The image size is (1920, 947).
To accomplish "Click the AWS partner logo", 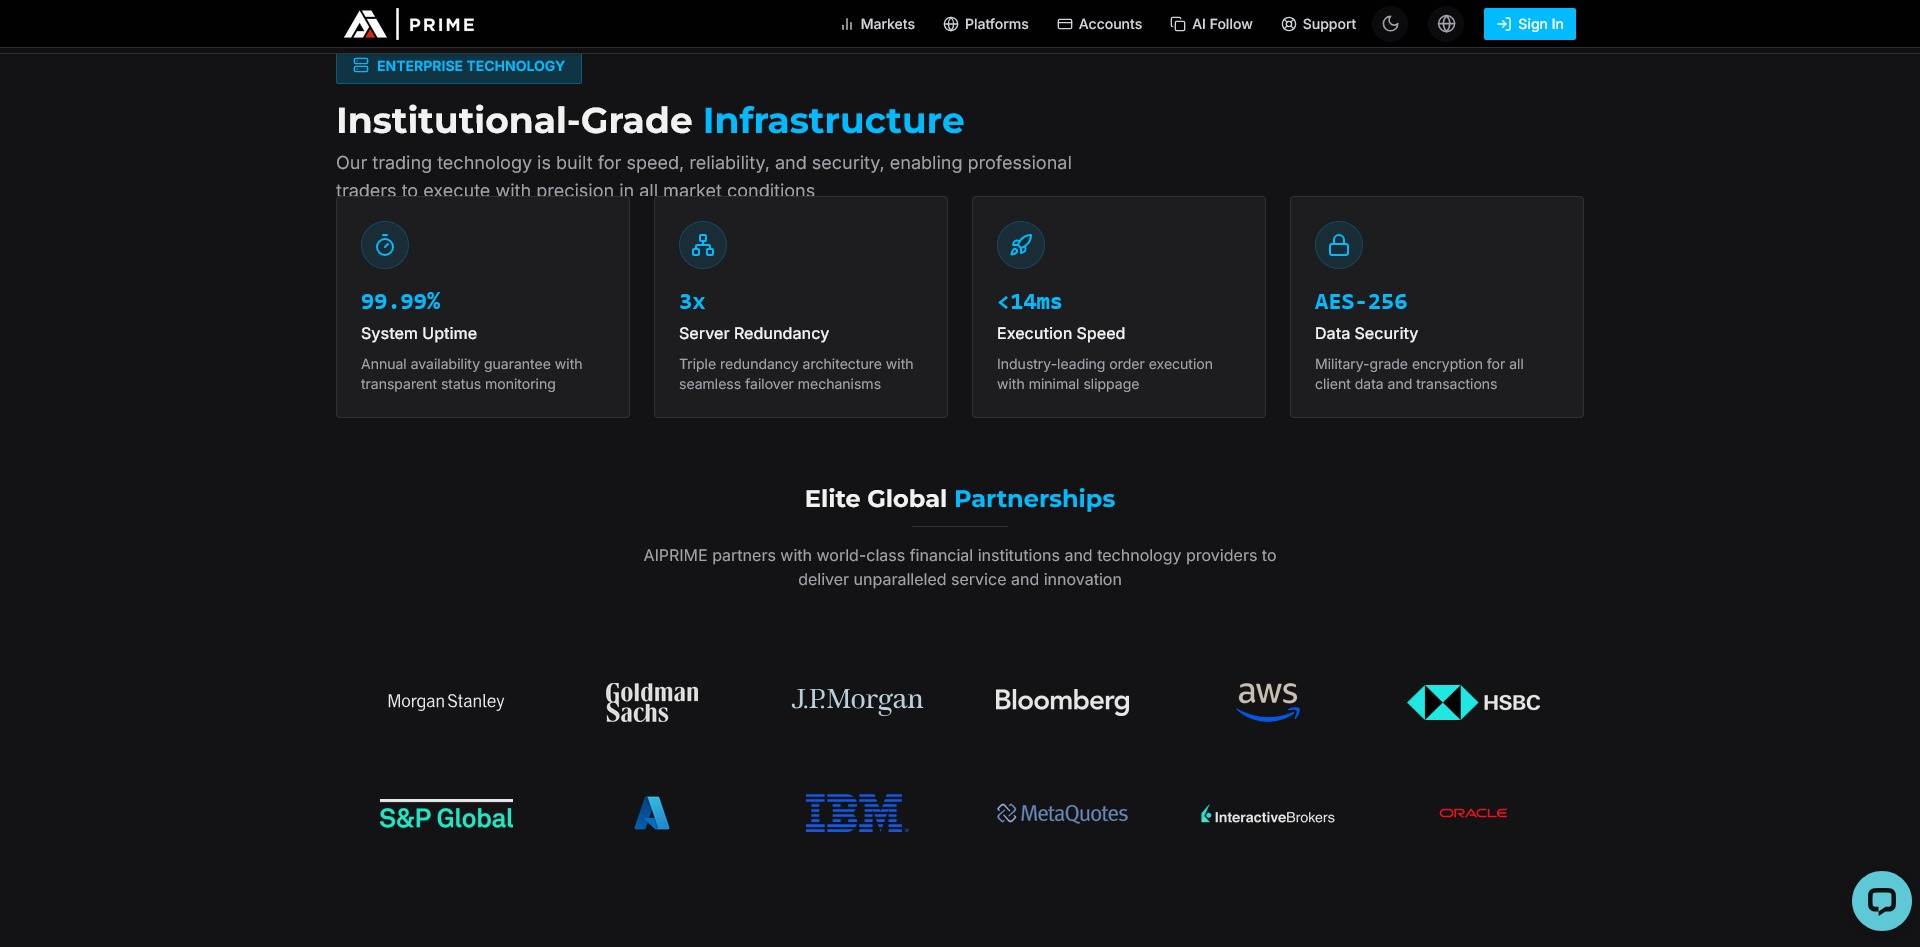I will [1268, 701].
